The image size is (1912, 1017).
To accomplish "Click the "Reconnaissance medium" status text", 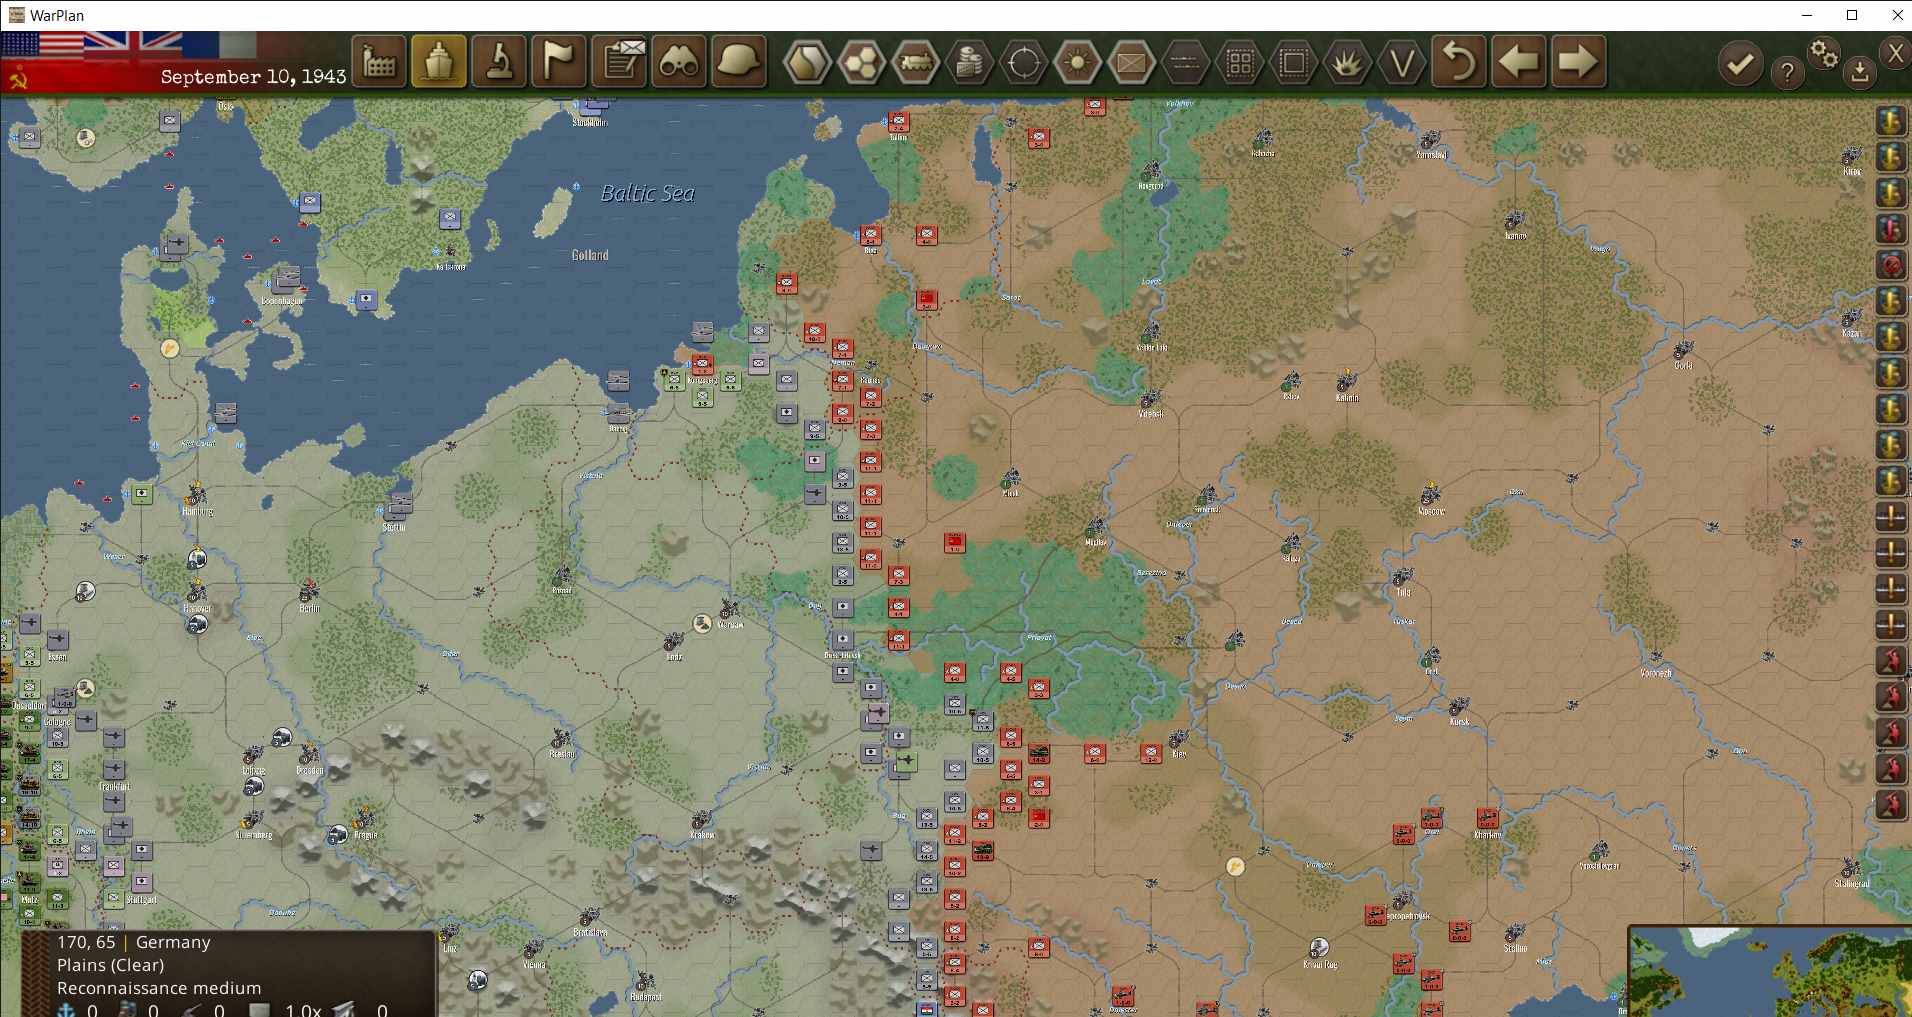I will click(159, 988).
